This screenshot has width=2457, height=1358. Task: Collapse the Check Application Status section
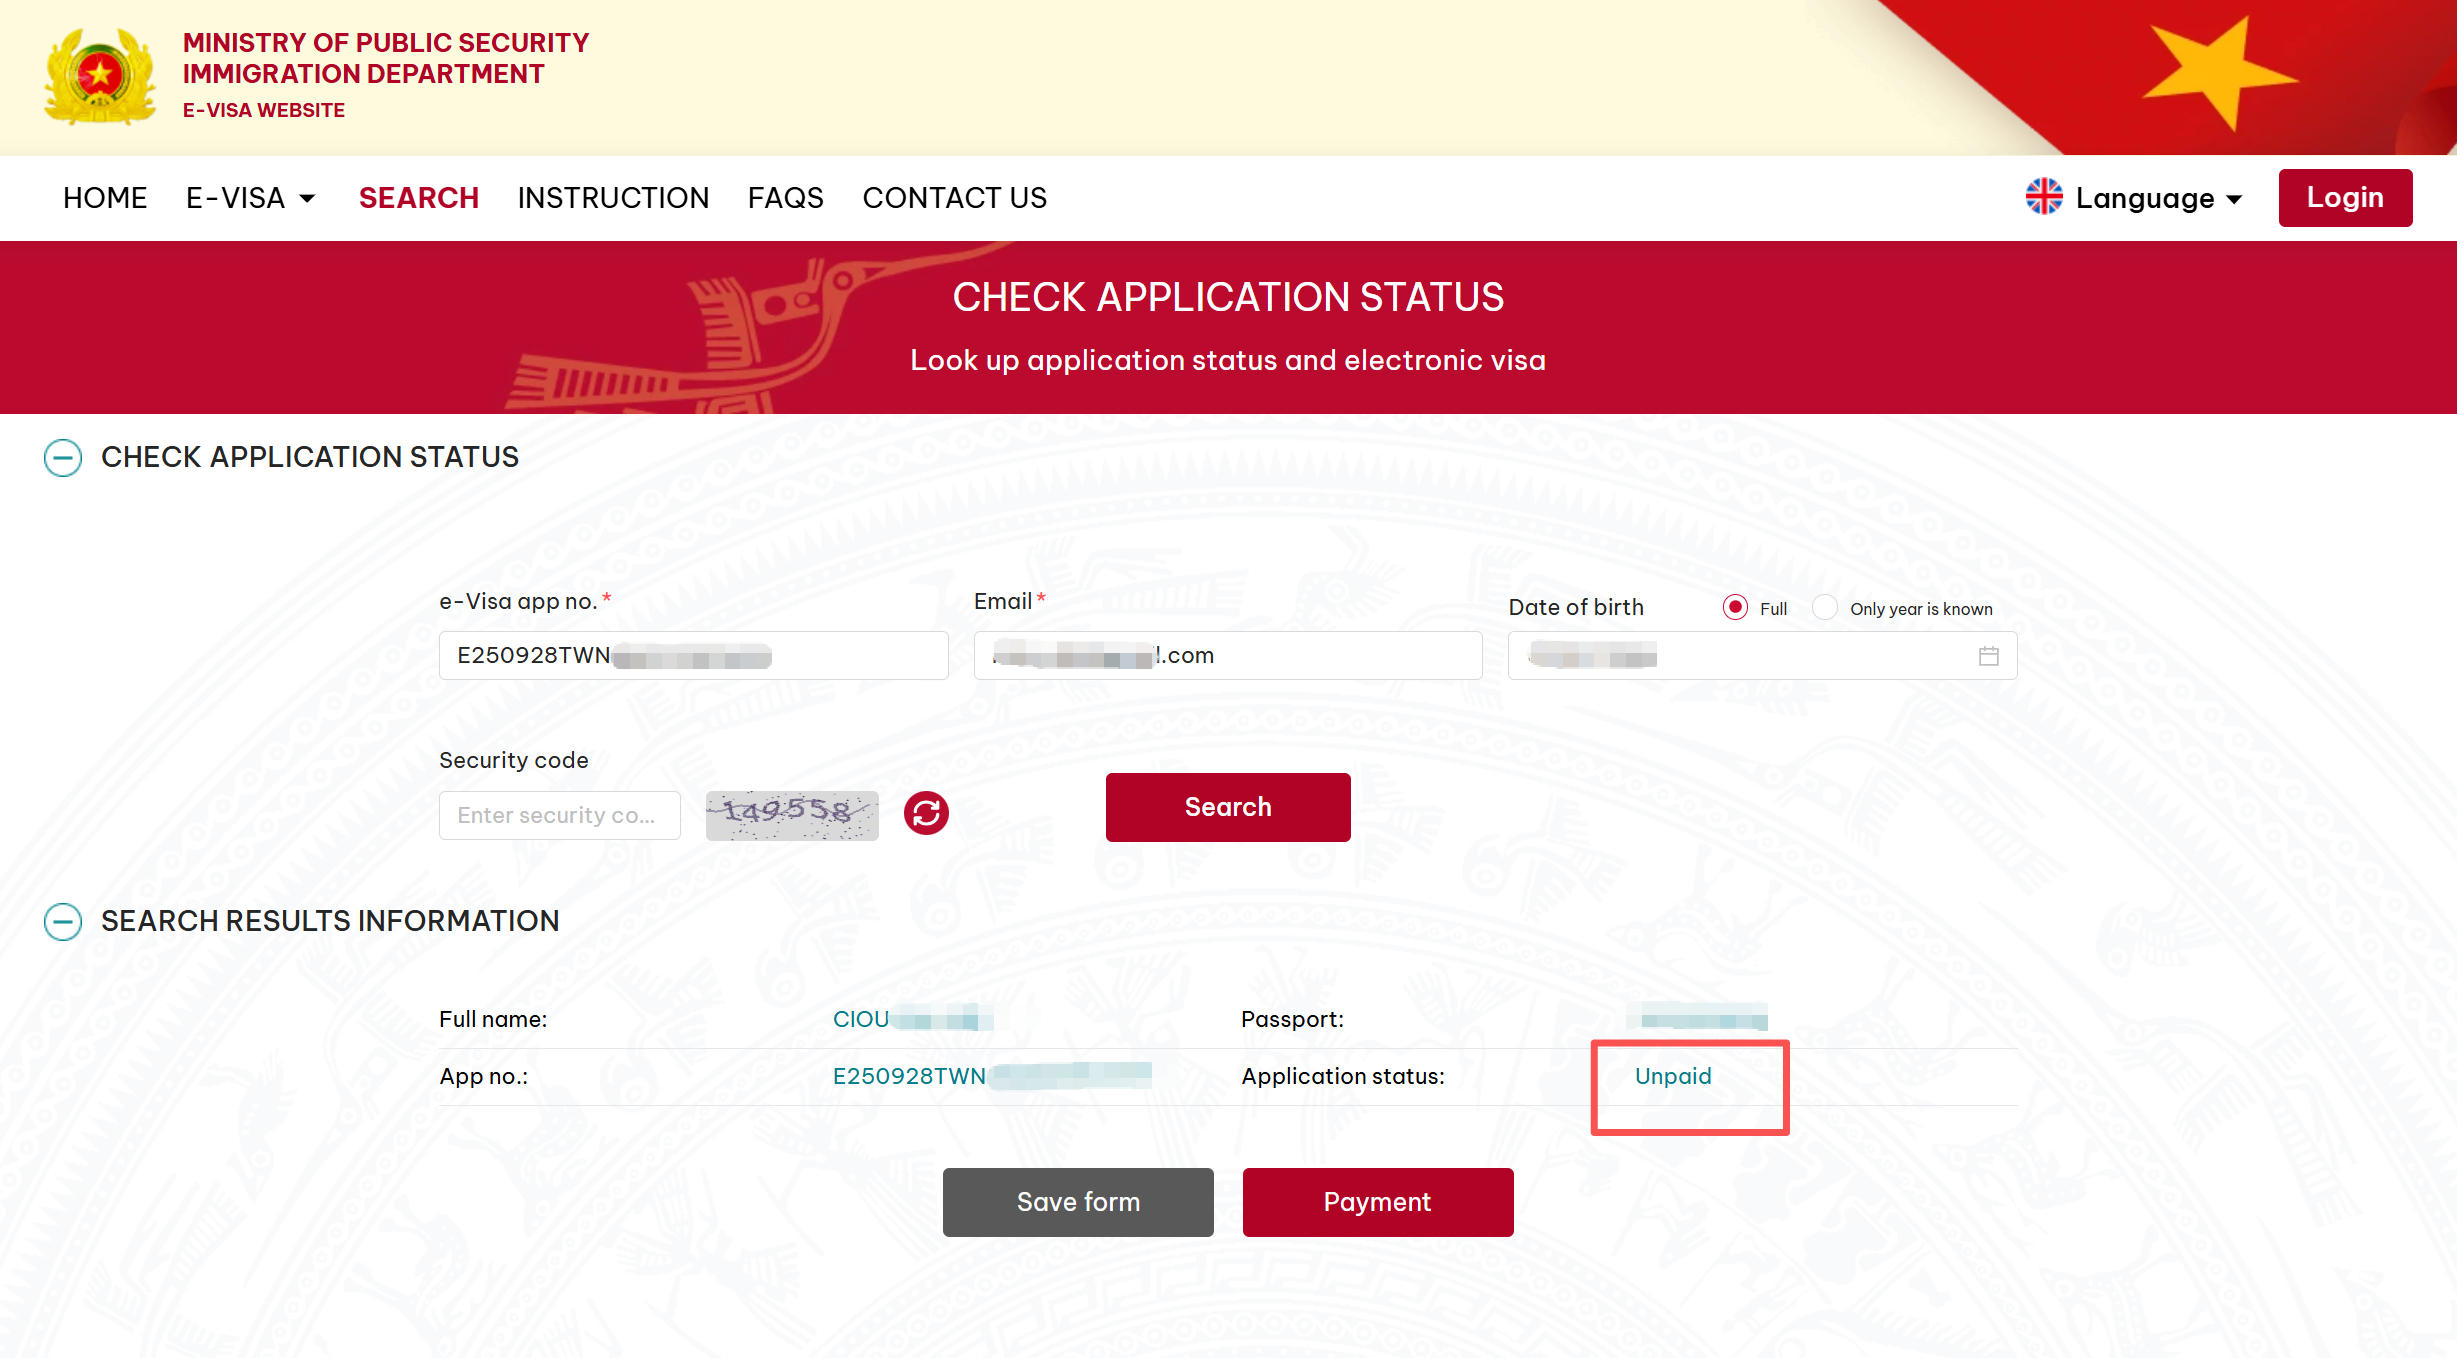click(x=63, y=458)
